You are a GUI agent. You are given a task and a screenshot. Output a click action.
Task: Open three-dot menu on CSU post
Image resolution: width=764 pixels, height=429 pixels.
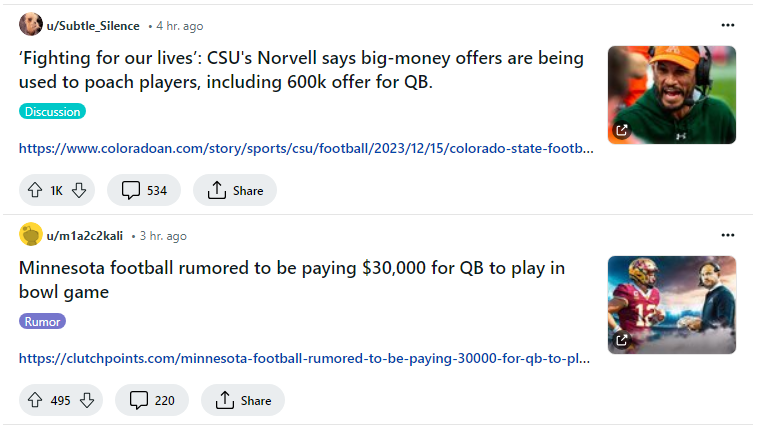pos(727,25)
